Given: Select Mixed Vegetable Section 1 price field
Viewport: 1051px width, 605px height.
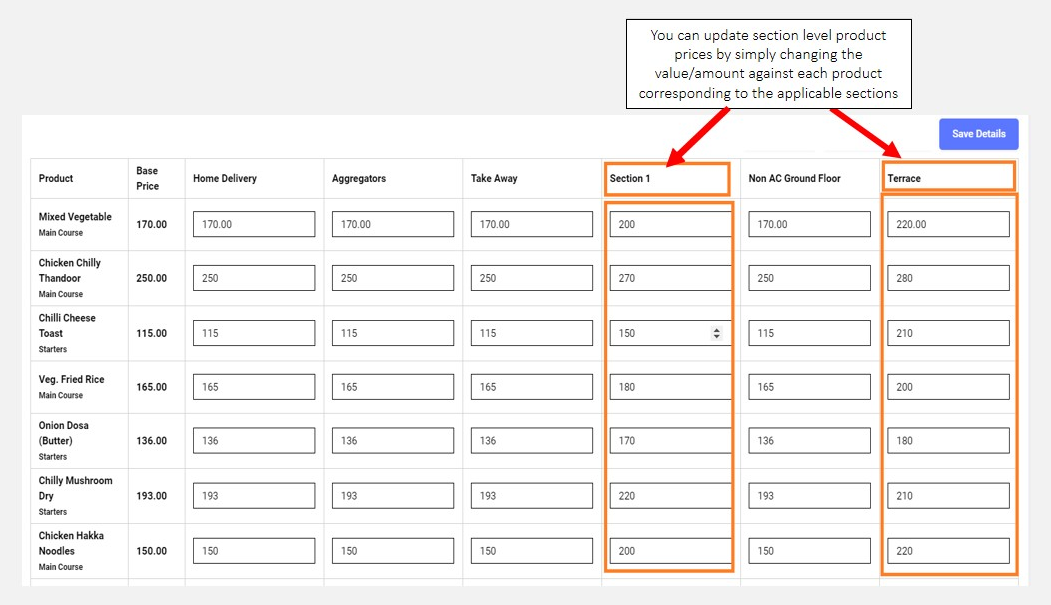Looking at the screenshot, I should (x=670, y=224).
